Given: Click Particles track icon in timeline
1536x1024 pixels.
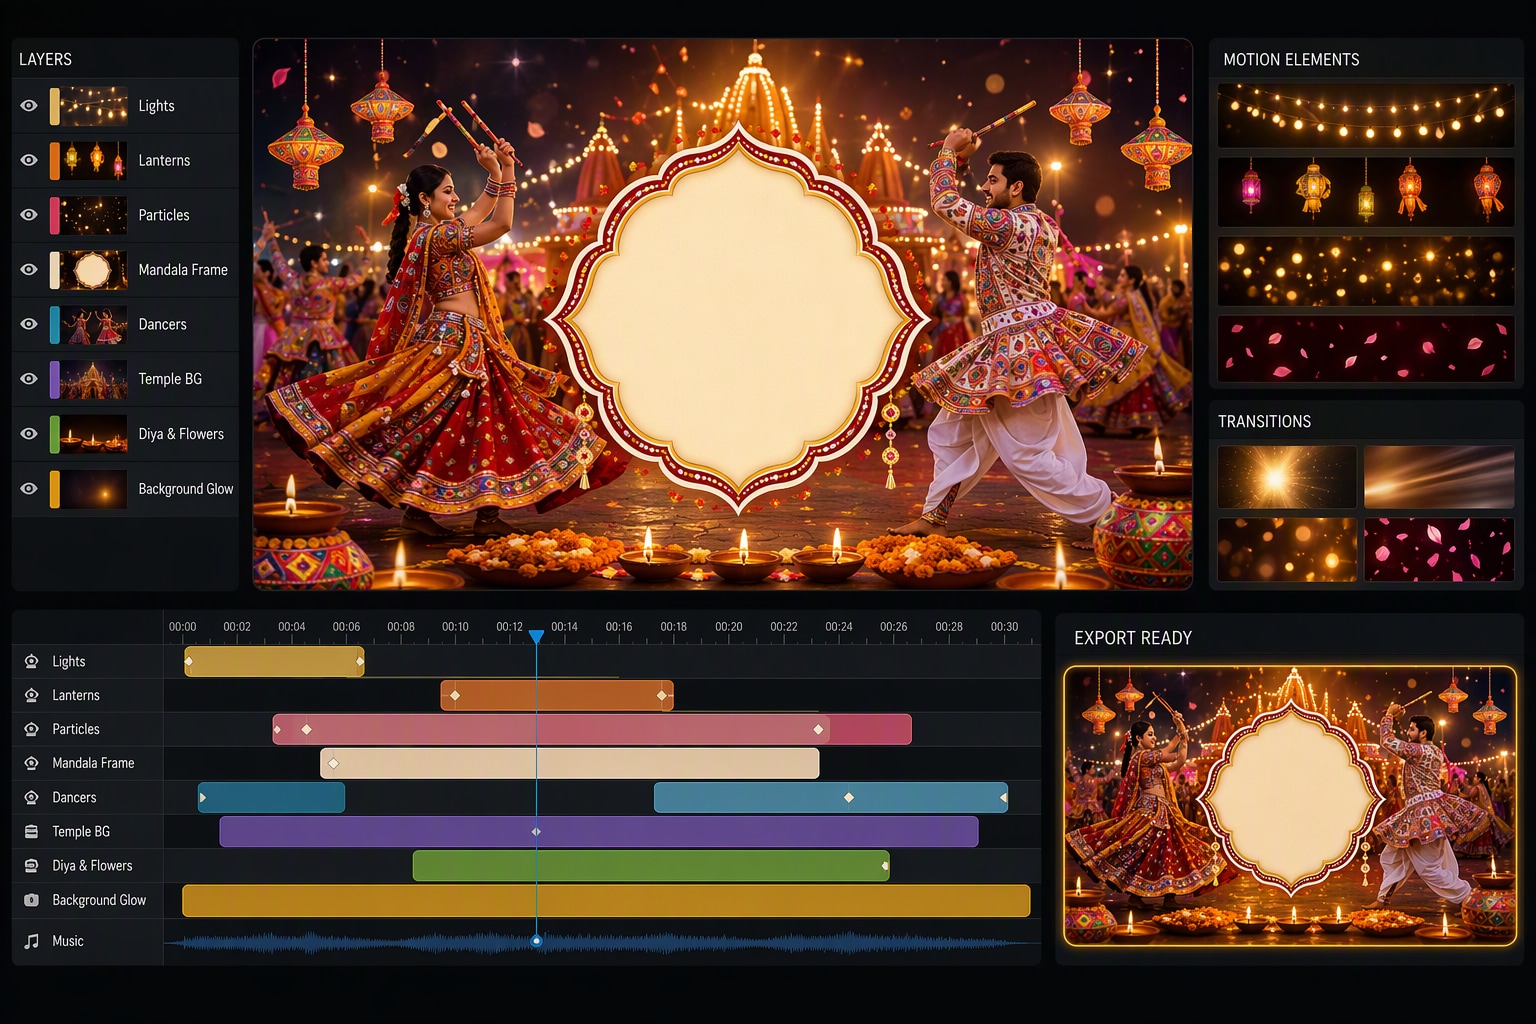Looking at the screenshot, I should pyautogui.click(x=32, y=729).
